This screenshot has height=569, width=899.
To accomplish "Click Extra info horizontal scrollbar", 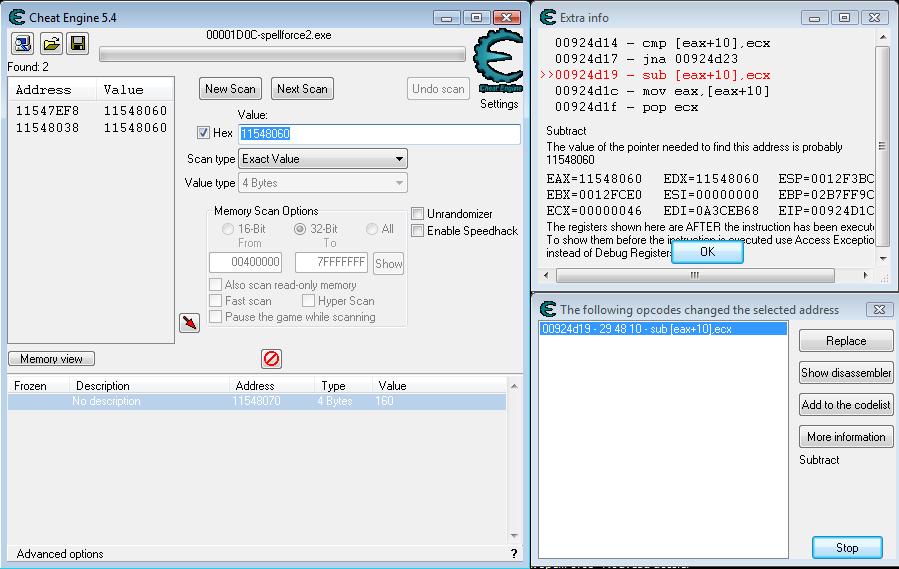I will [695, 275].
